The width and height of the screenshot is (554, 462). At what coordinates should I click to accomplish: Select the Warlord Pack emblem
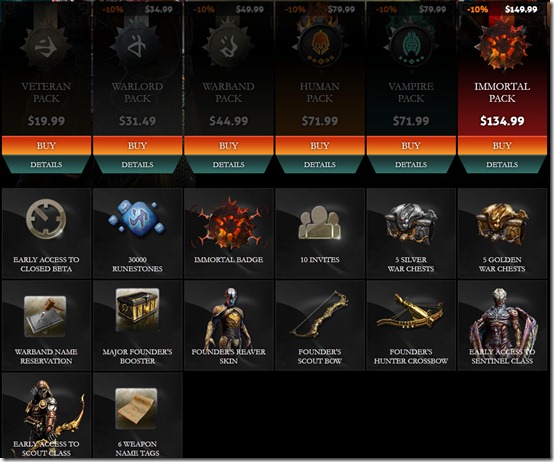pyautogui.click(x=137, y=47)
